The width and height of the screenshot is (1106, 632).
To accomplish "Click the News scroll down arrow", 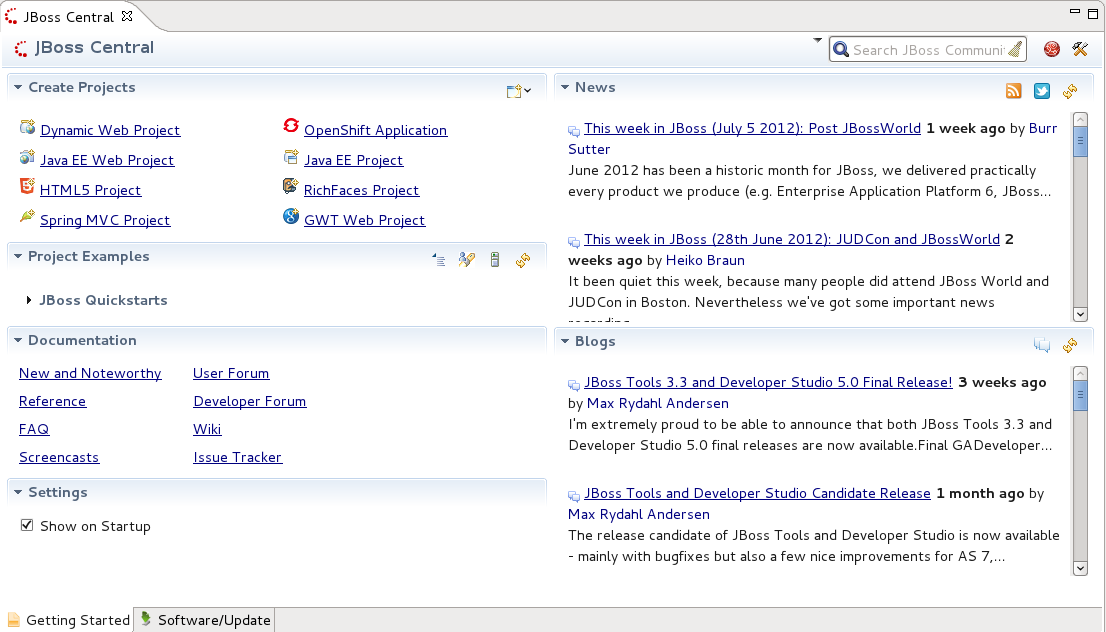I will pyautogui.click(x=1080, y=314).
